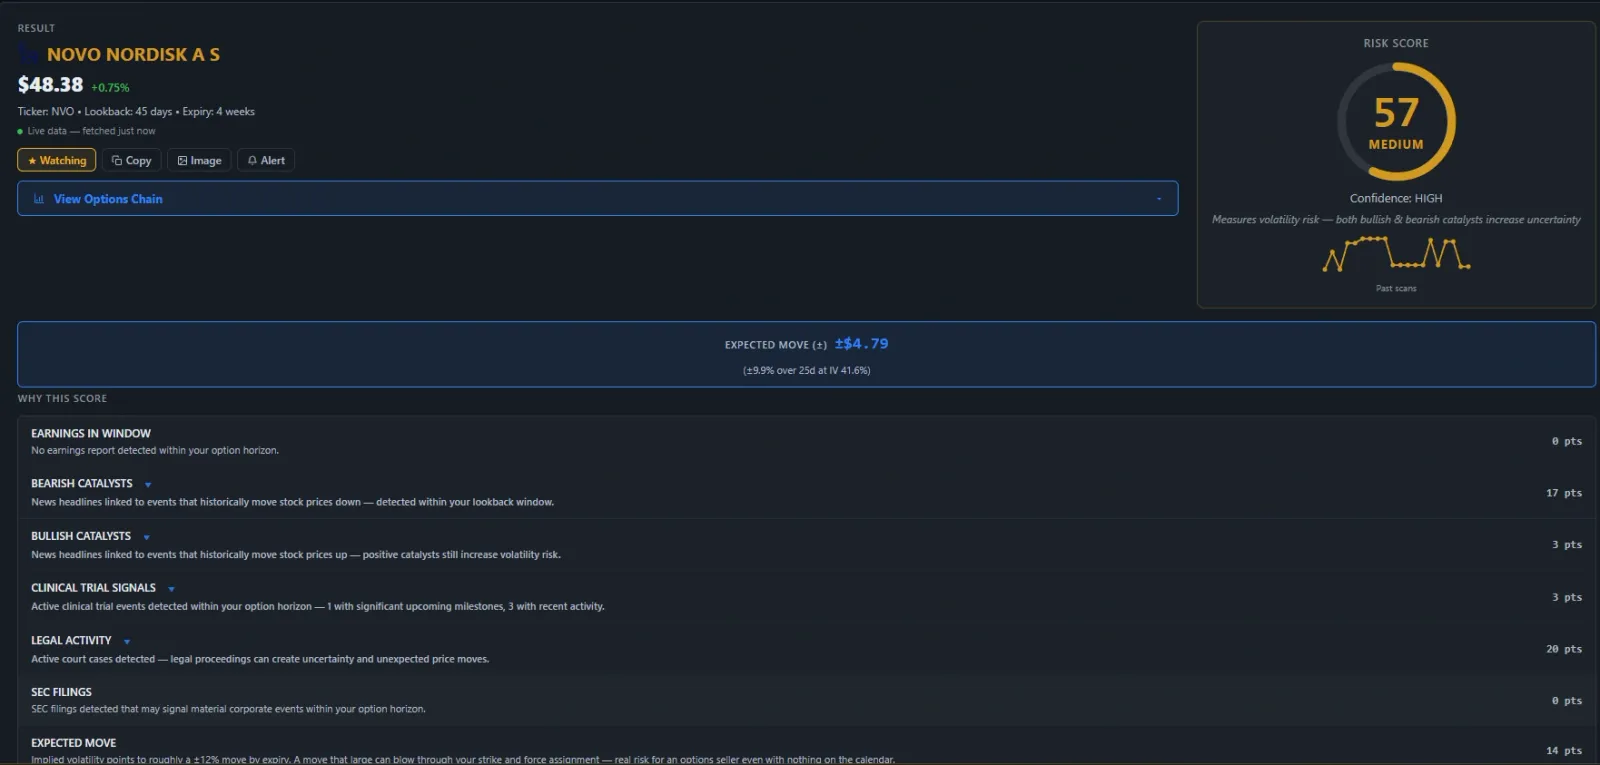The width and height of the screenshot is (1600, 765).
Task: Expand the Bearish Catalysts details arrow
Action: coord(148,485)
